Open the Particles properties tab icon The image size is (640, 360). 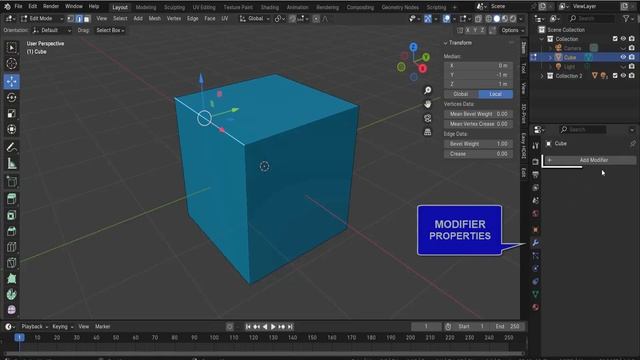[536, 256]
